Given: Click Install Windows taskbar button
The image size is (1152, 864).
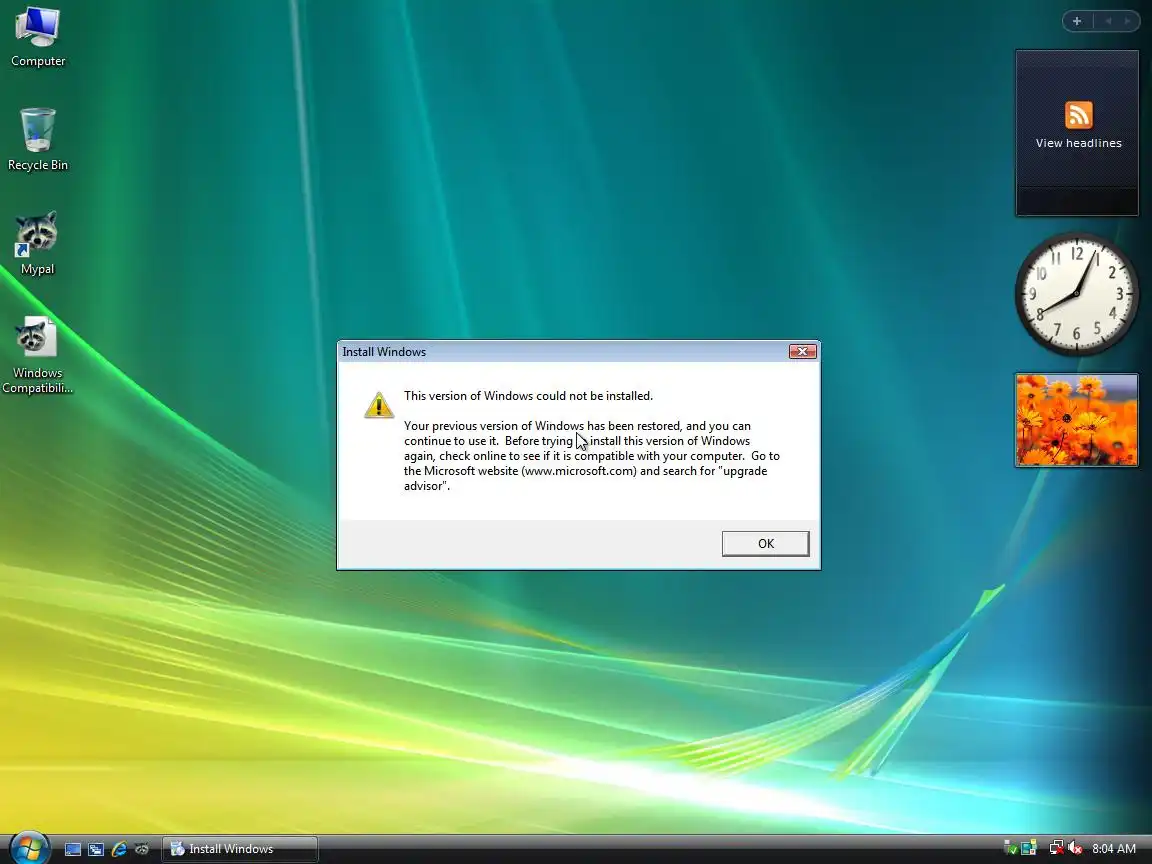Looking at the screenshot, I should click(x=240, y=849).
